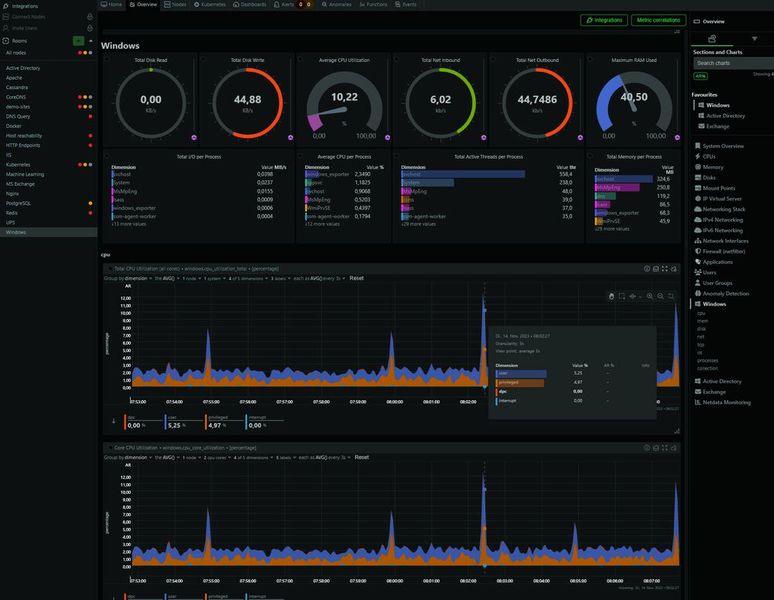Zoom in on Total CPU chart
Image resolution: width=774 pixels, height=600 pixels.
[x=650, y=296]
